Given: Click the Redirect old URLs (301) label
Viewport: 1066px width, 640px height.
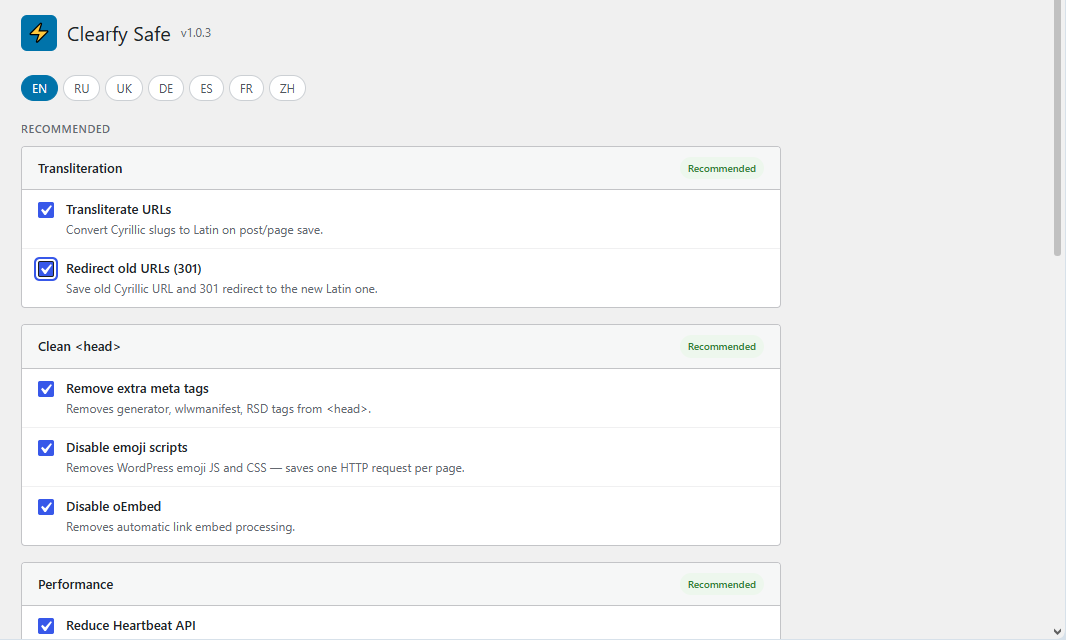Looking at the screenshot, I should pyautogui.click(x=134, y=269).
